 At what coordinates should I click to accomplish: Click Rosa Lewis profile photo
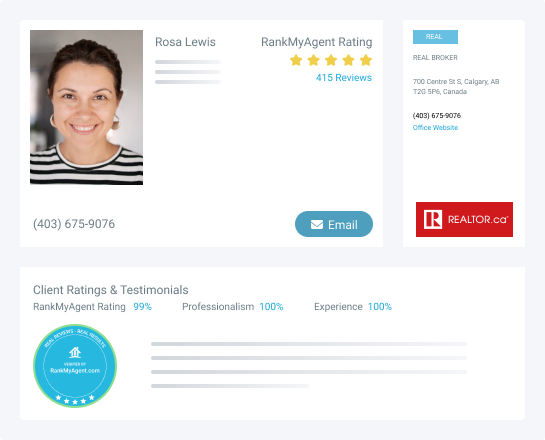[87, 107]
